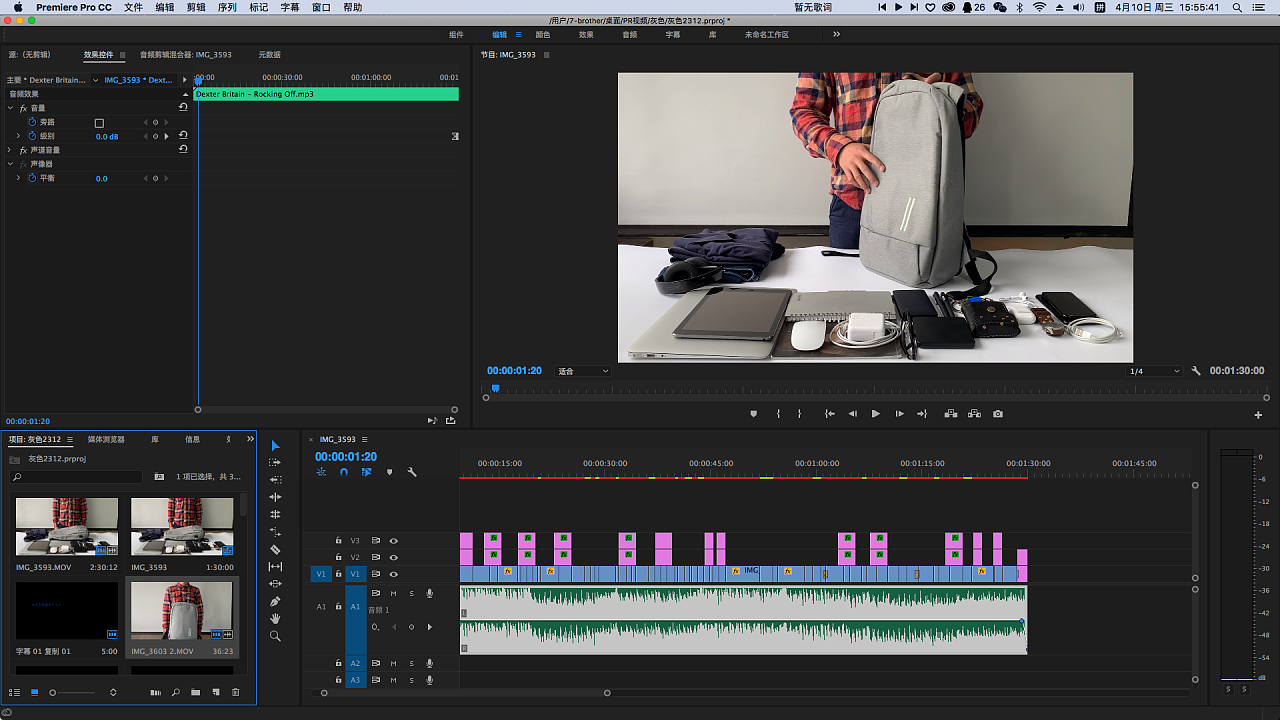
Task: Select the Razor tool
Action: click(275, 549)
